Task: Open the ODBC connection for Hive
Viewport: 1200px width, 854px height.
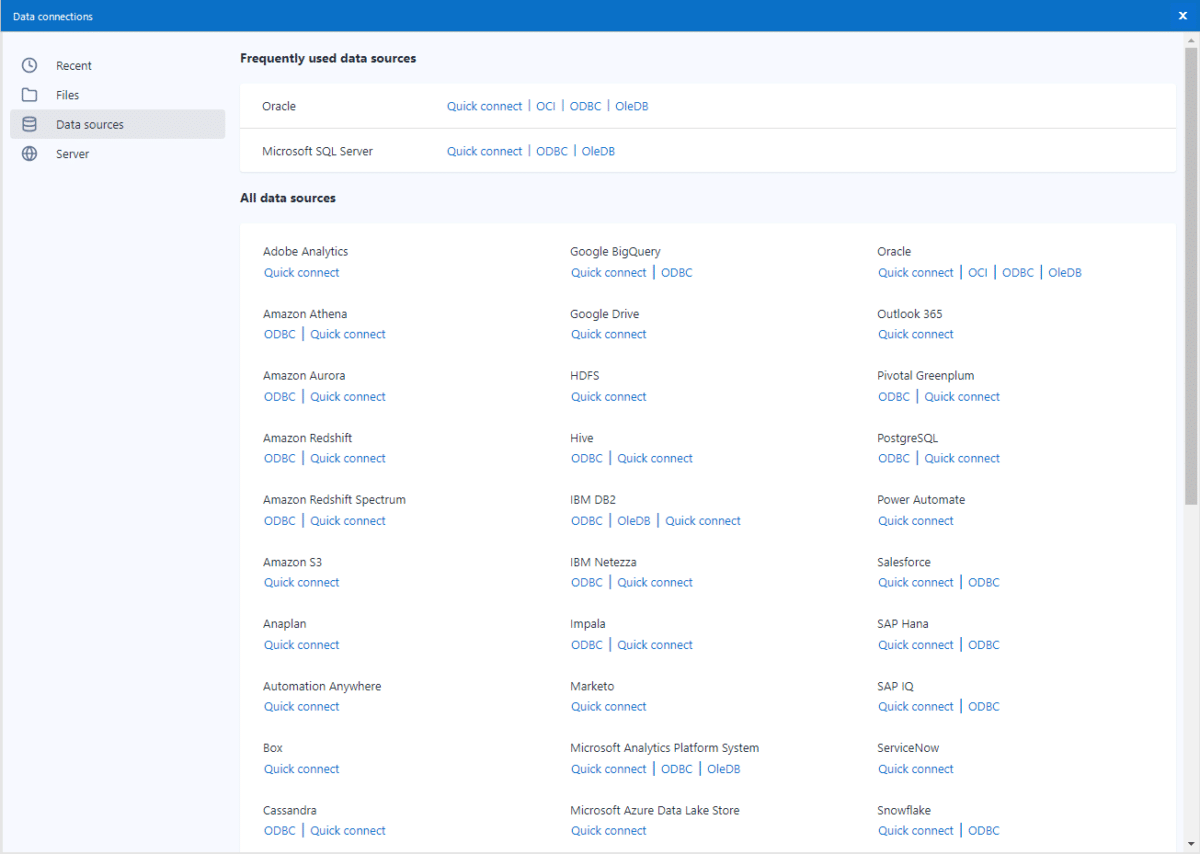Action: click(587, 458)
